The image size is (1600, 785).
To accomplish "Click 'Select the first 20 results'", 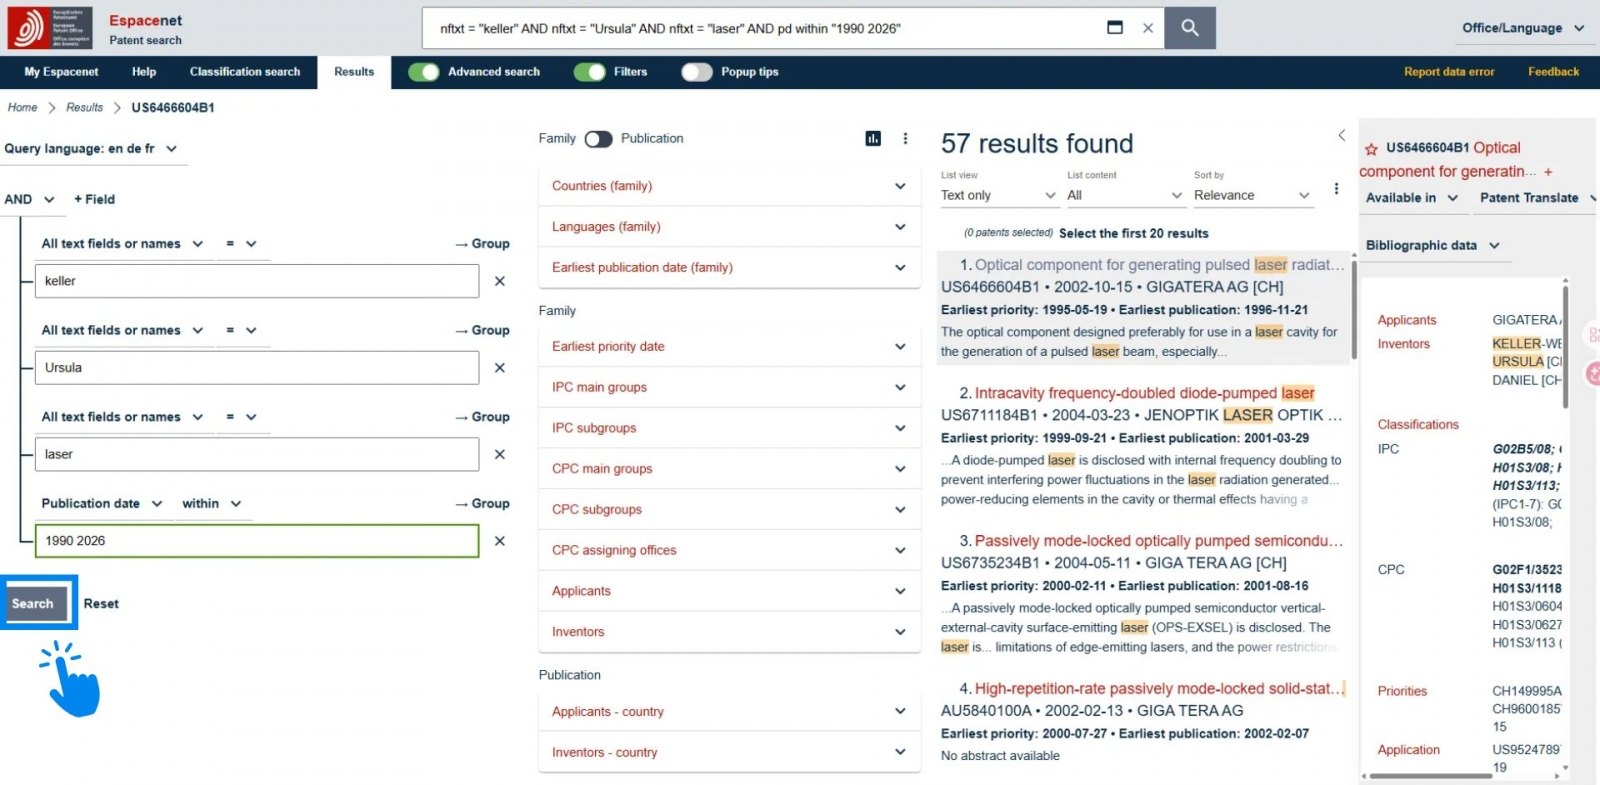I will (1133, 234).
